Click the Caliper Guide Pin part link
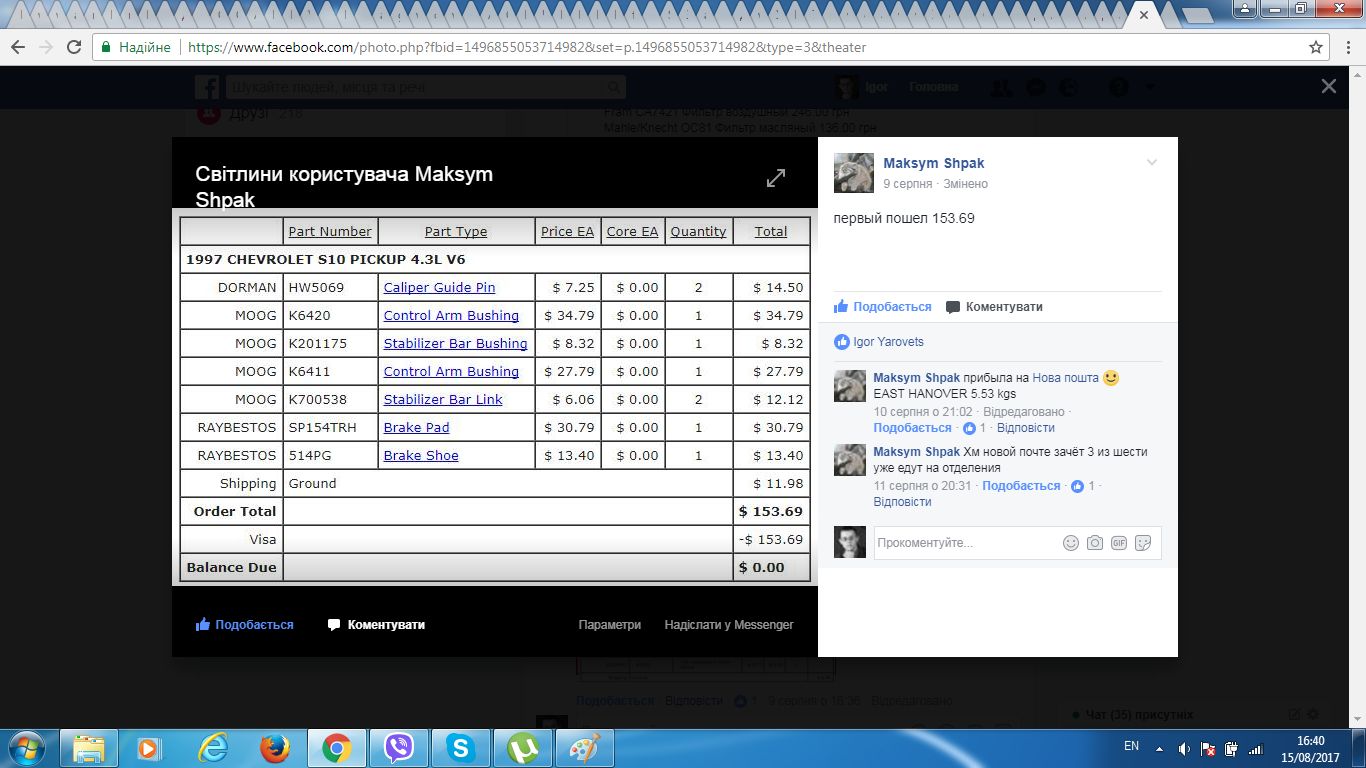1366x768 pixels. point(439,287)
